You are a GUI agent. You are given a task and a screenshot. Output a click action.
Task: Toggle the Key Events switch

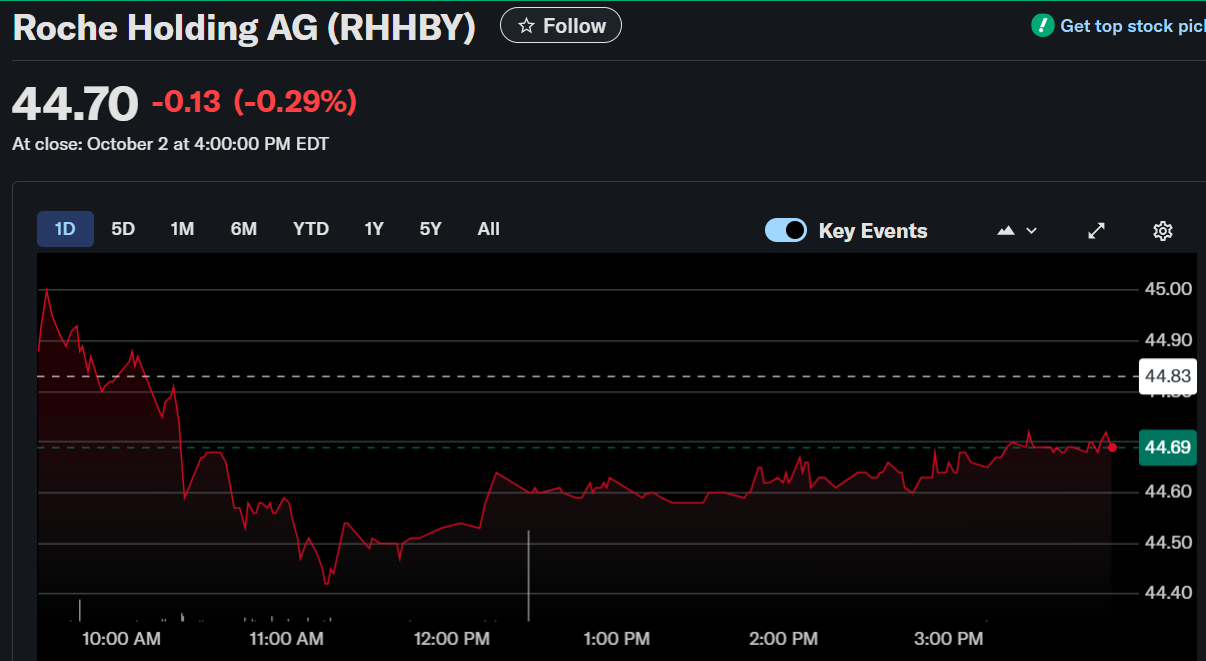coord(786,231)
